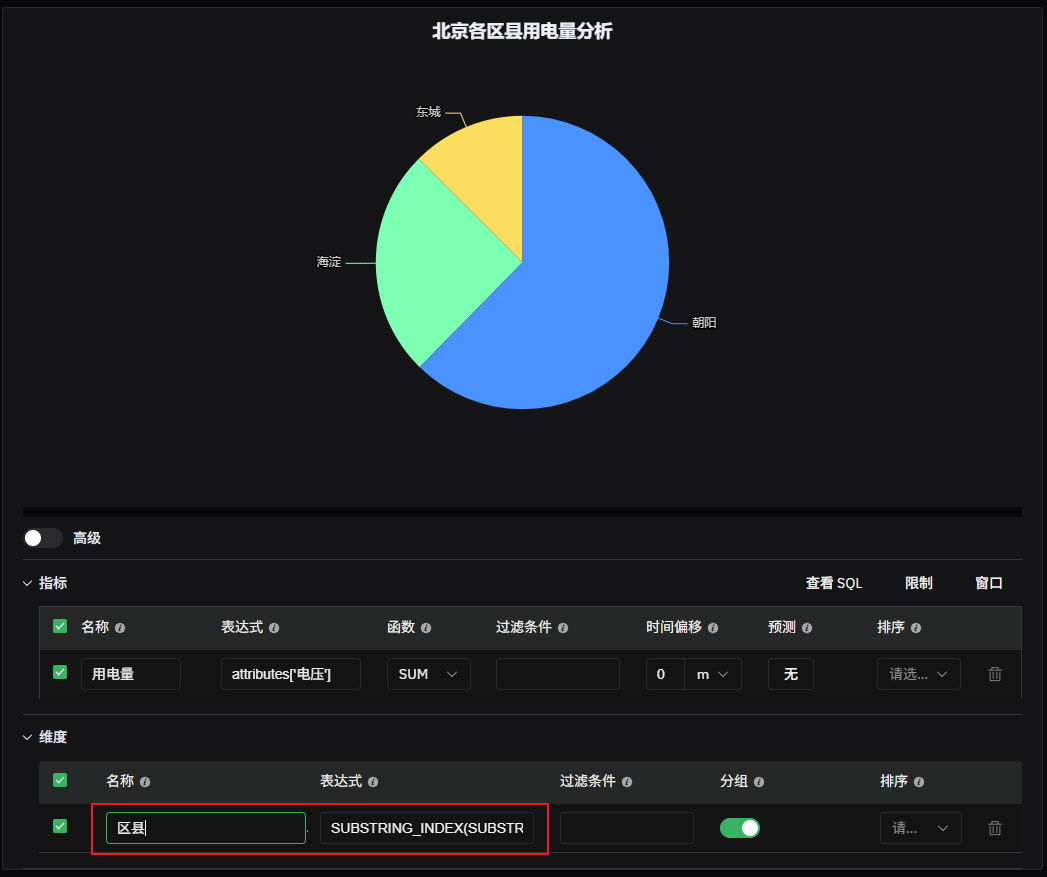Click the attributes['电压'] expression field

(x=291, y=674)
